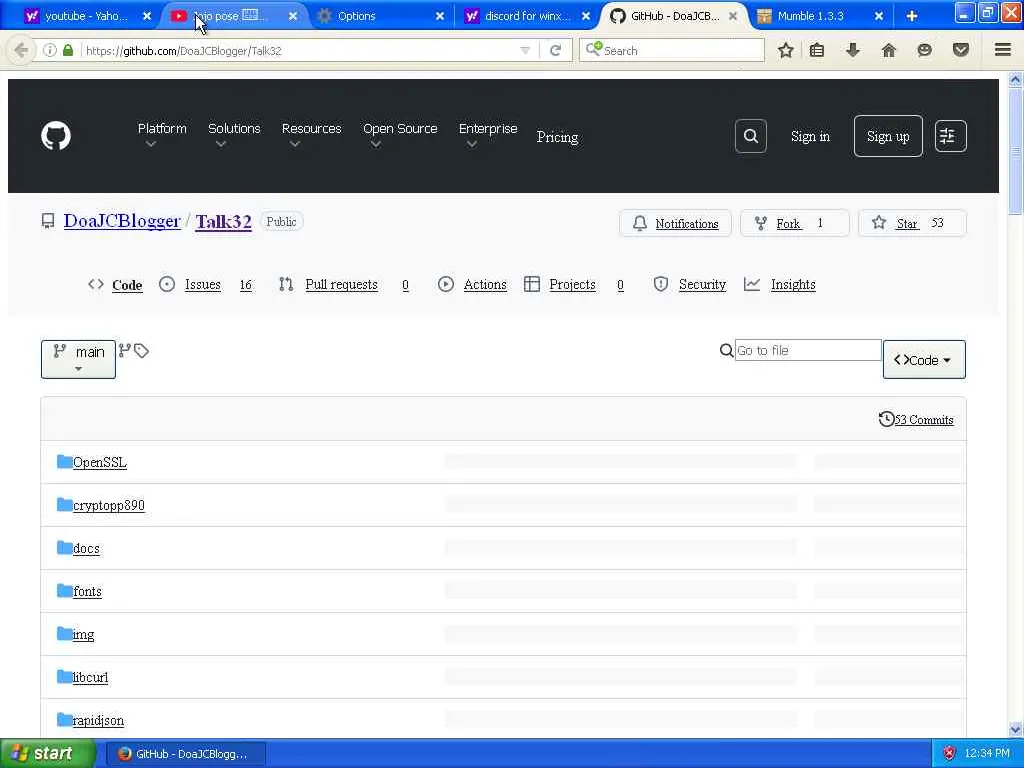Click the GitHub Octocat logo
This screenshot has width=1024, height=768.
click(x=56, y=136)
